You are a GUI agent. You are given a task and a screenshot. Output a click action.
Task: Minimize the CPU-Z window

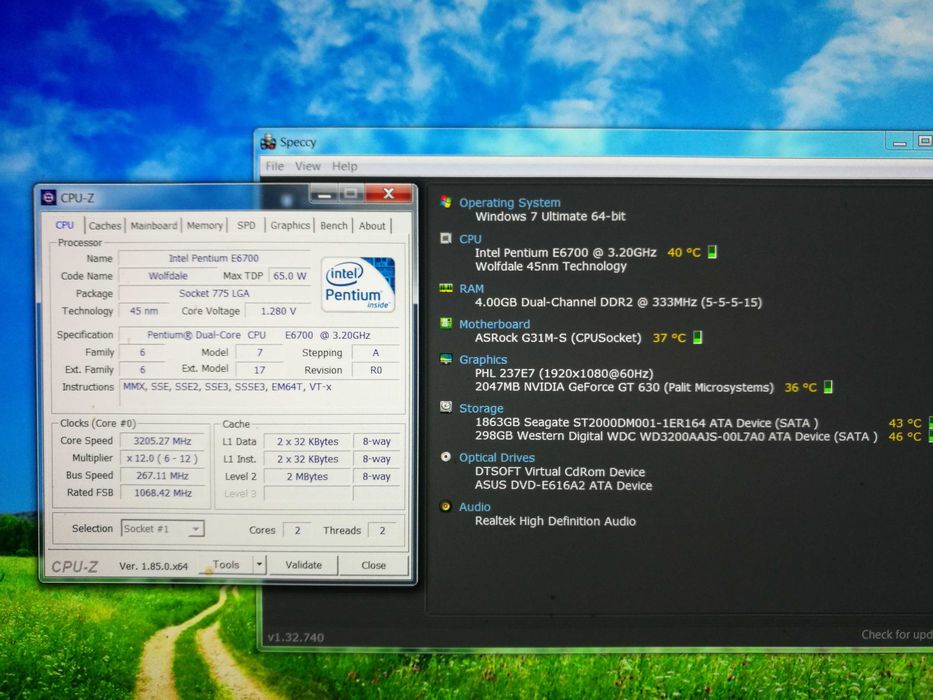tap(324, 194)
